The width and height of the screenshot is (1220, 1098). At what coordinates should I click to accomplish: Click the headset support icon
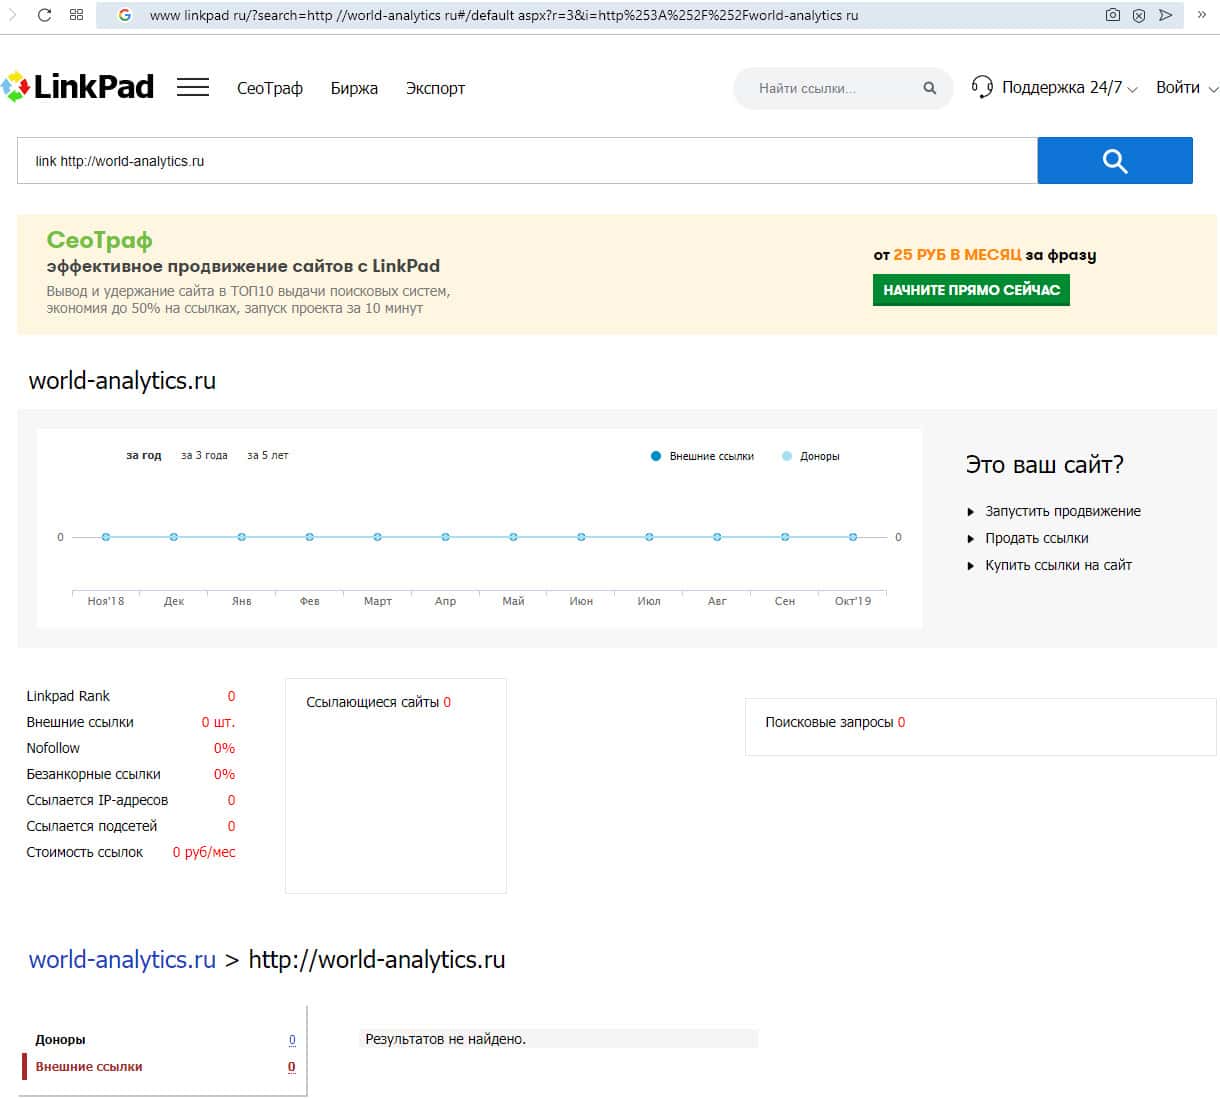(x=982, y=88)
